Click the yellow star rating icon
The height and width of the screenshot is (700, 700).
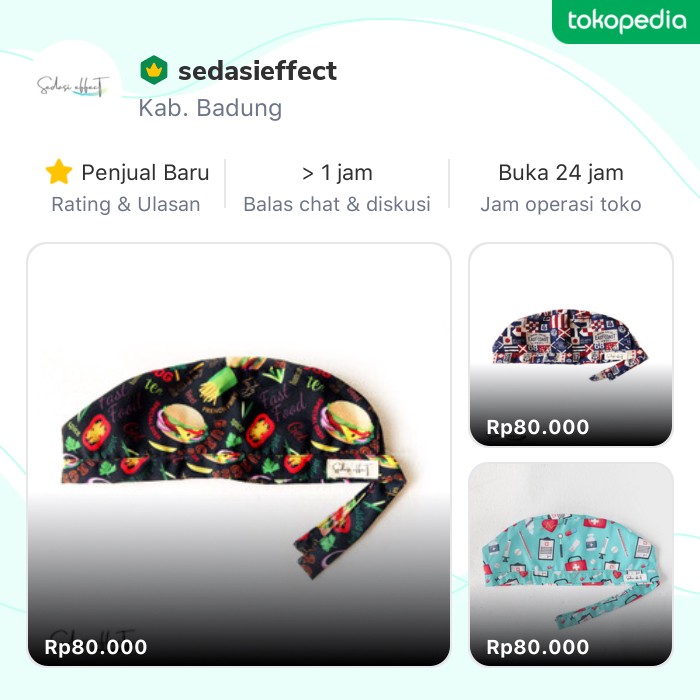tap(59, 172)
